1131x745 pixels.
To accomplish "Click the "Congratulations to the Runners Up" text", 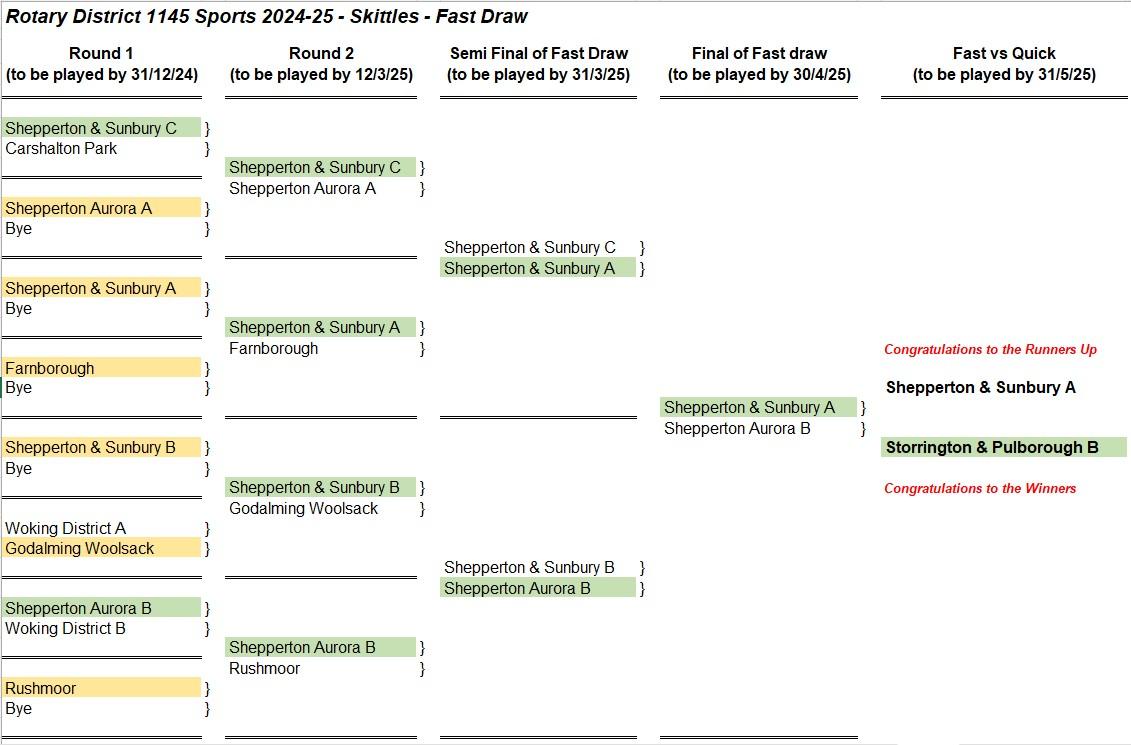I will (990, 349).
